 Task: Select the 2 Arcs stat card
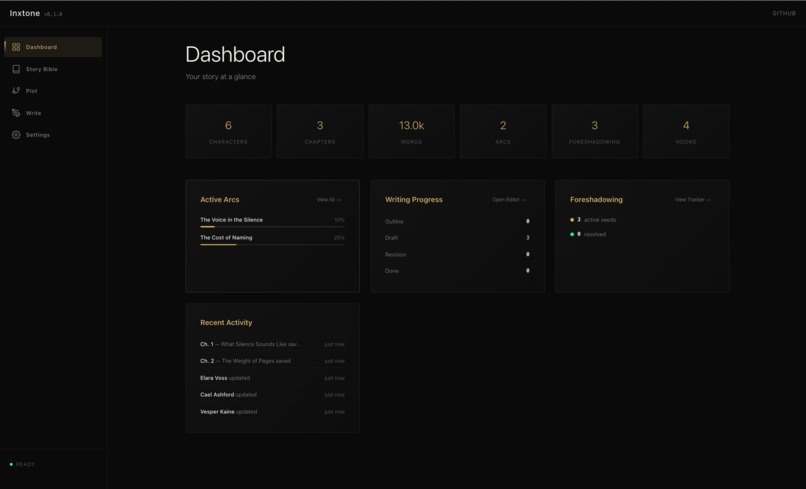tap(503, 131)
